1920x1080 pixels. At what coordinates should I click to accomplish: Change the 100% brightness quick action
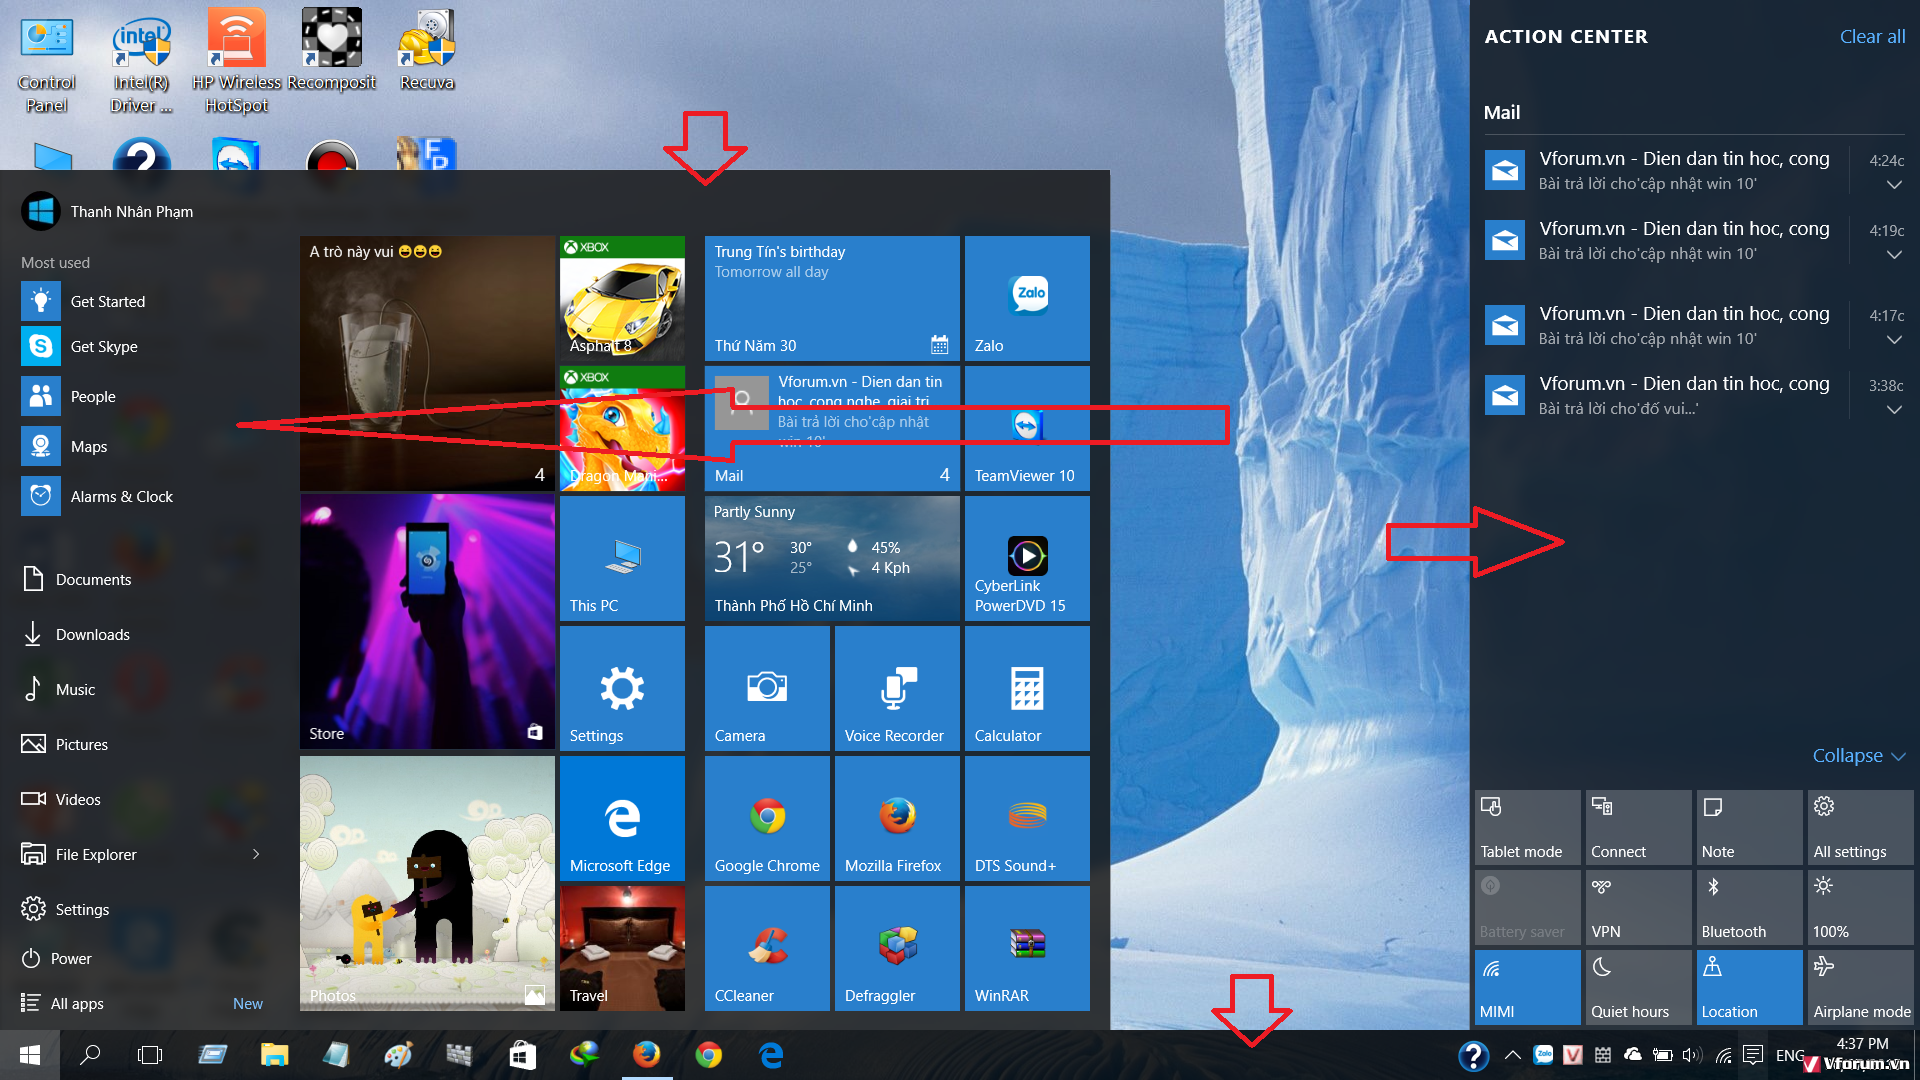(1860, 907)
